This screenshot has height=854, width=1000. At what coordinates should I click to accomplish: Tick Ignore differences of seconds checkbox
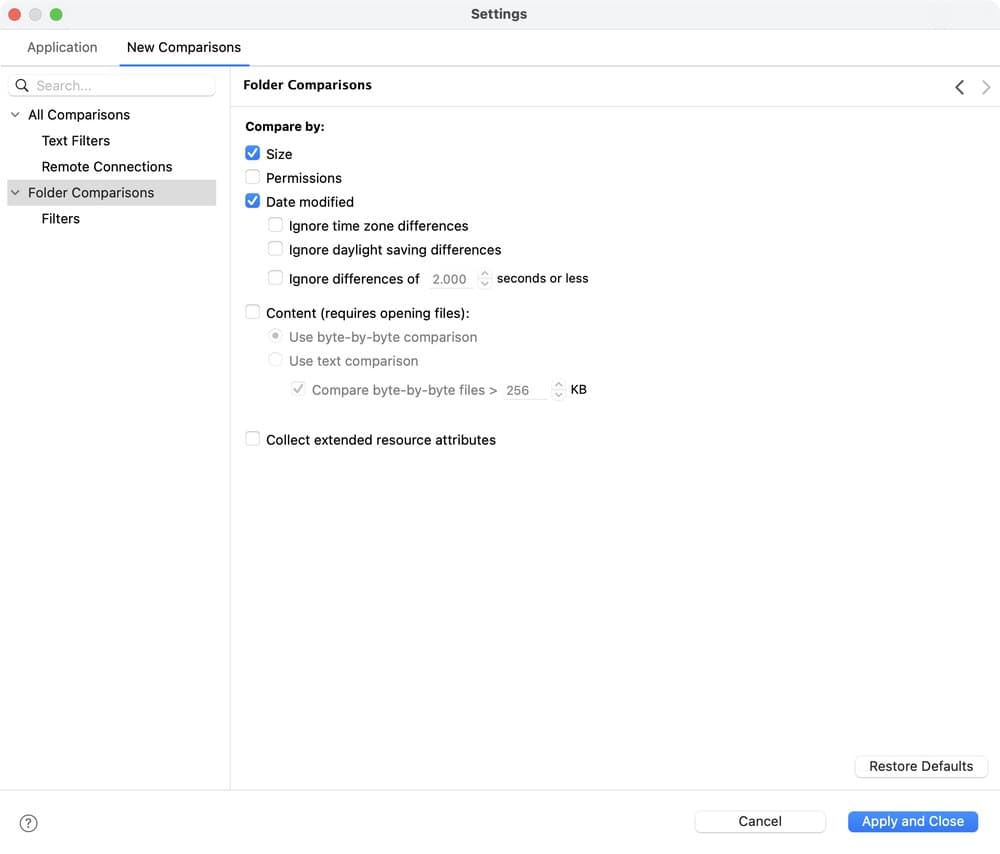point(276,278)
